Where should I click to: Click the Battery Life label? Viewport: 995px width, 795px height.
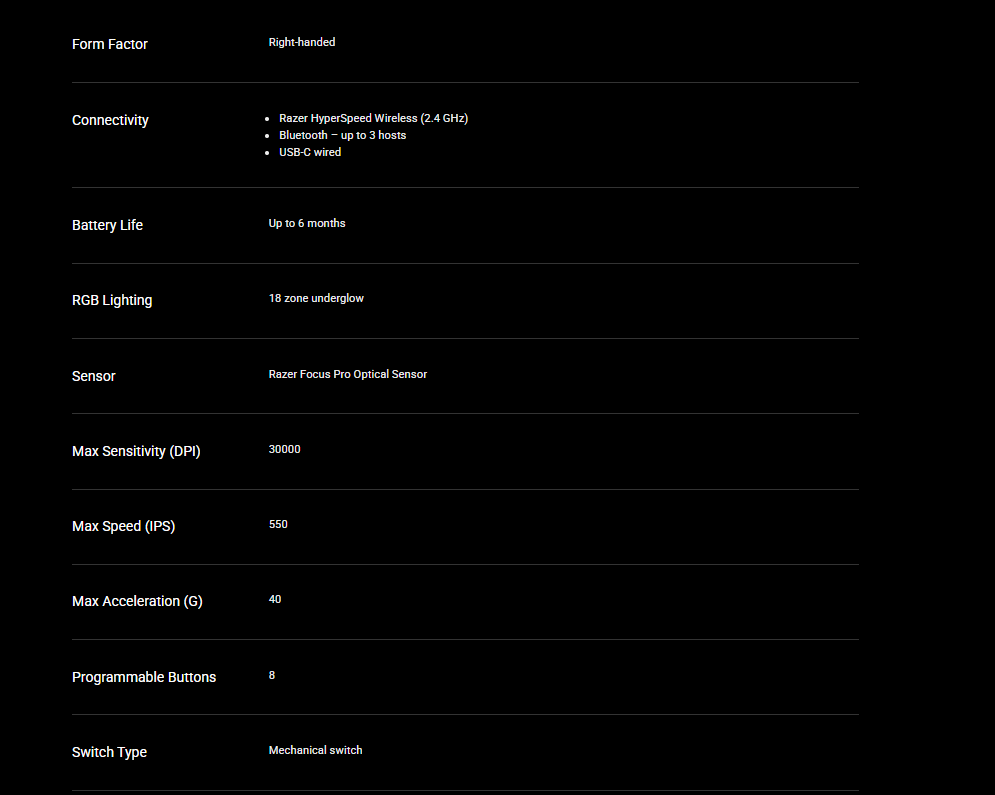pos(107,225)
